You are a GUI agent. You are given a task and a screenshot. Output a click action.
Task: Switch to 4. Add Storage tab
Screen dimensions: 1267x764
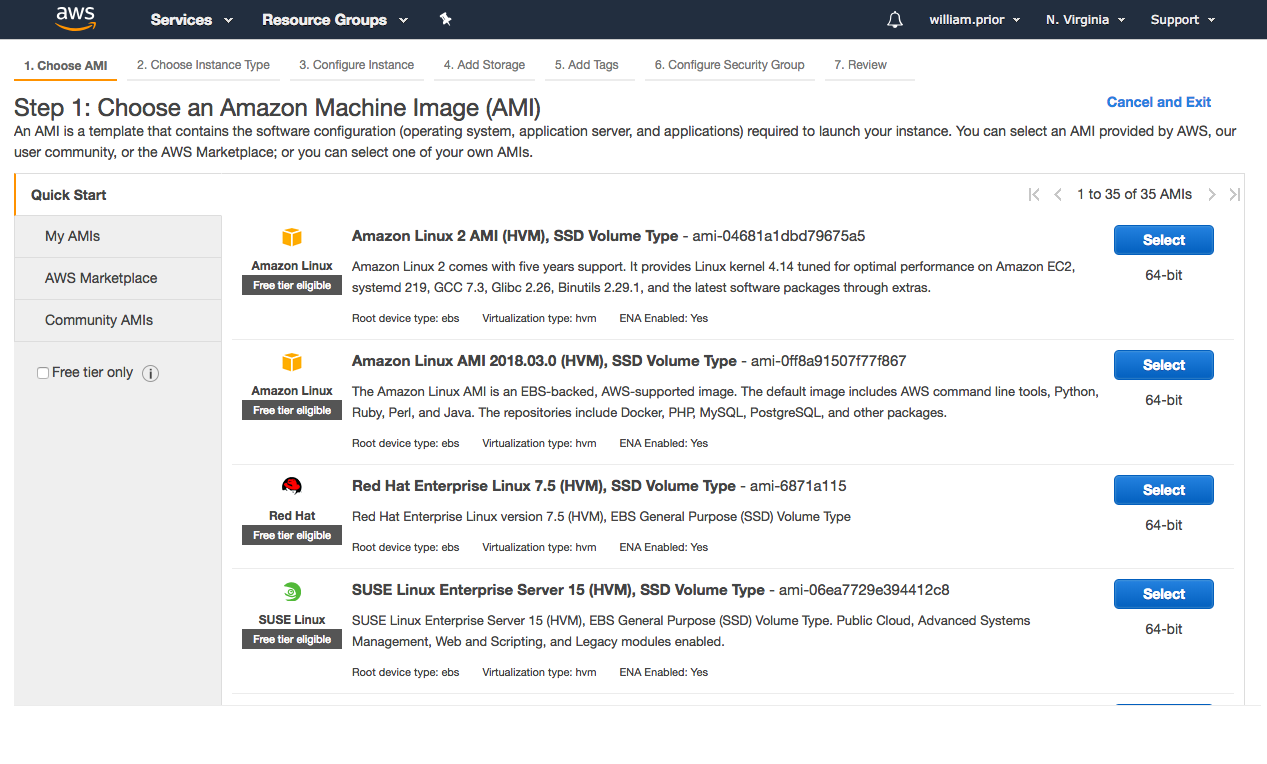484,65
